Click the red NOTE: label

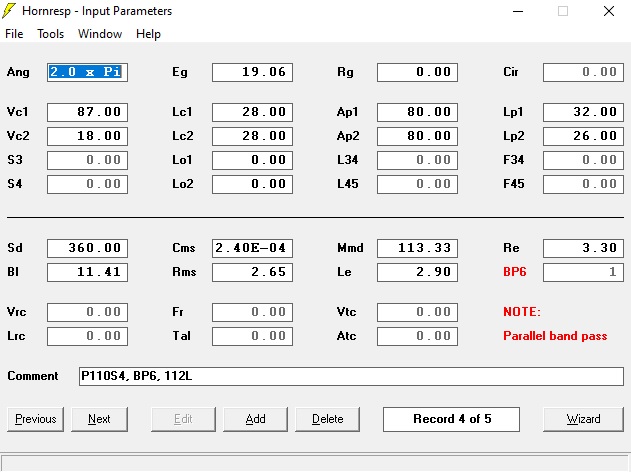[522, 312]
